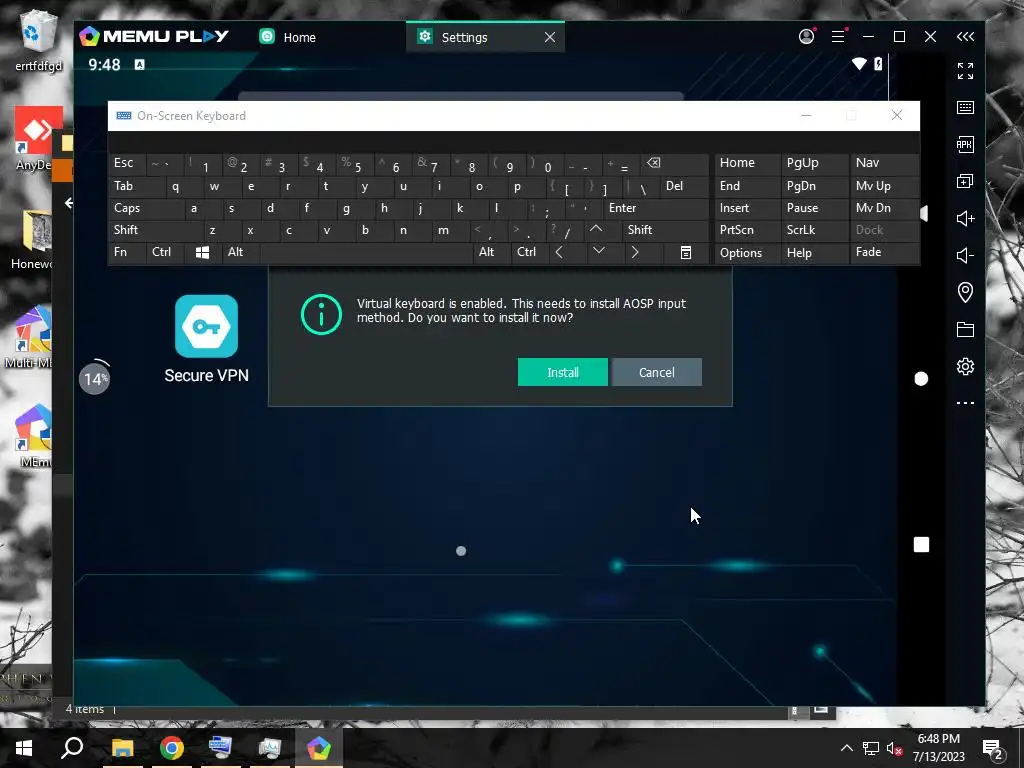Click the APK install icon in sidebar
The width and height of the screenshot is (1024, 768).
click(x=965, y=144)
